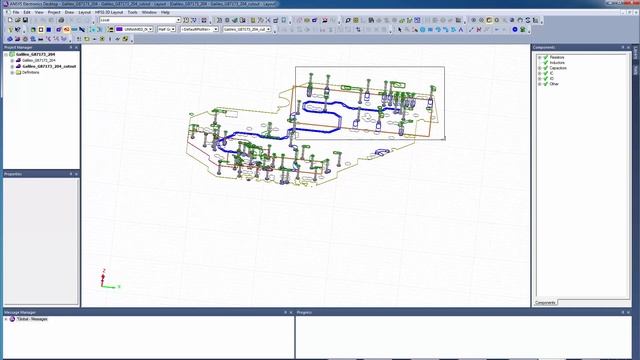The height and width of the screenshot is (360, 640).
Task: Toggle the Resistors checkmark in Components
Action: [546, 58]
